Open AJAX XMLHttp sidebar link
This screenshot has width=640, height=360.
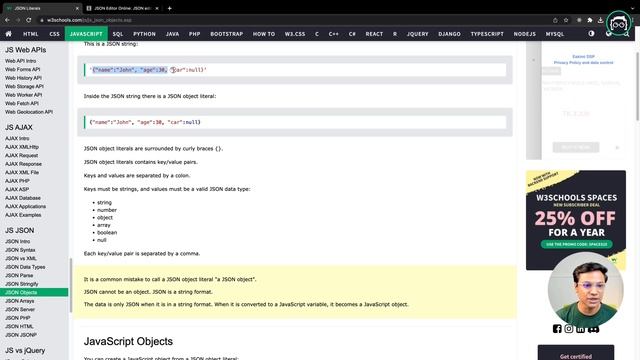tap(22, 147)
